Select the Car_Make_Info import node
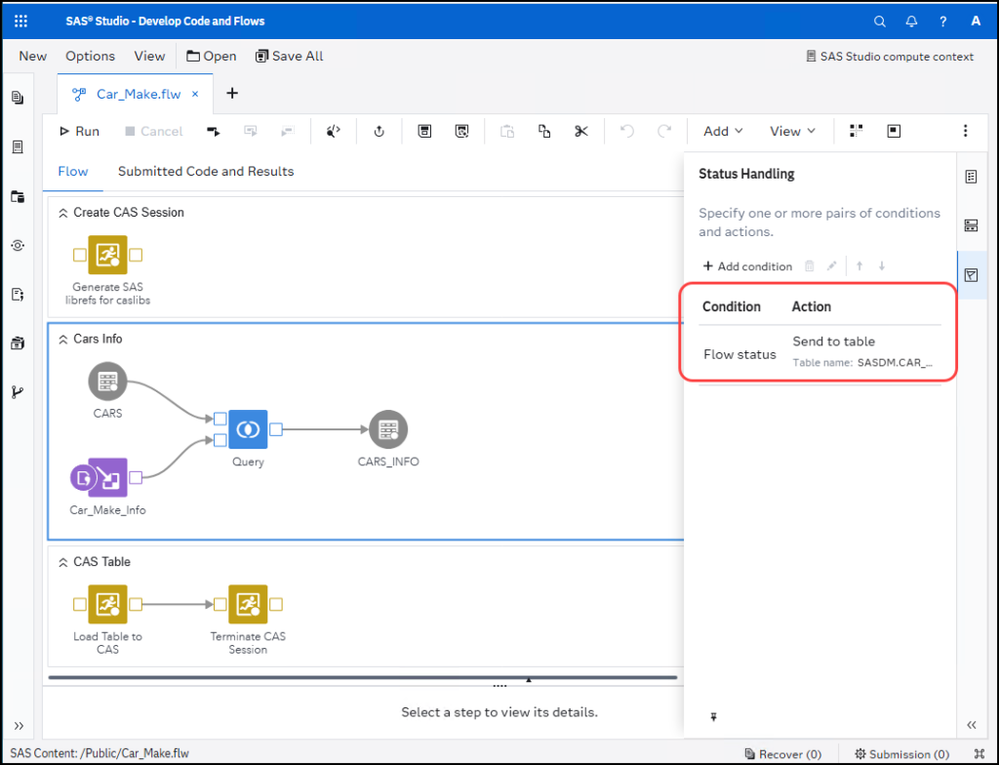The height and width of the screenshot is (765, 999). click(107, 477)
